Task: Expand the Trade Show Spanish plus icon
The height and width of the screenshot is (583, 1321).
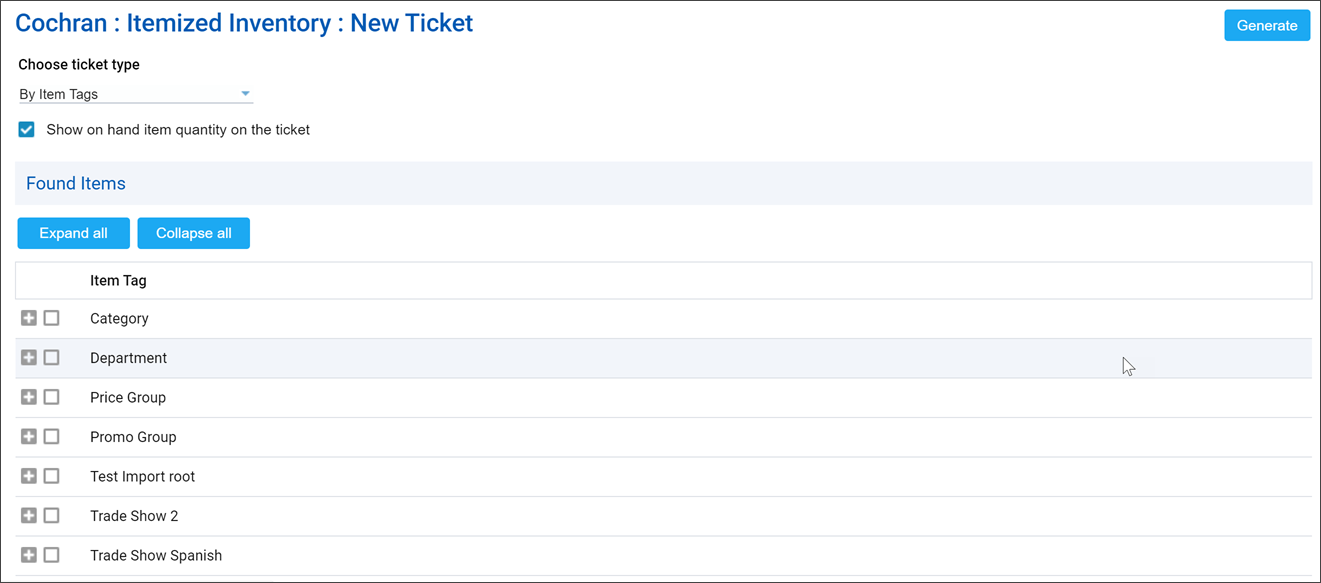Action: point(29,555)
